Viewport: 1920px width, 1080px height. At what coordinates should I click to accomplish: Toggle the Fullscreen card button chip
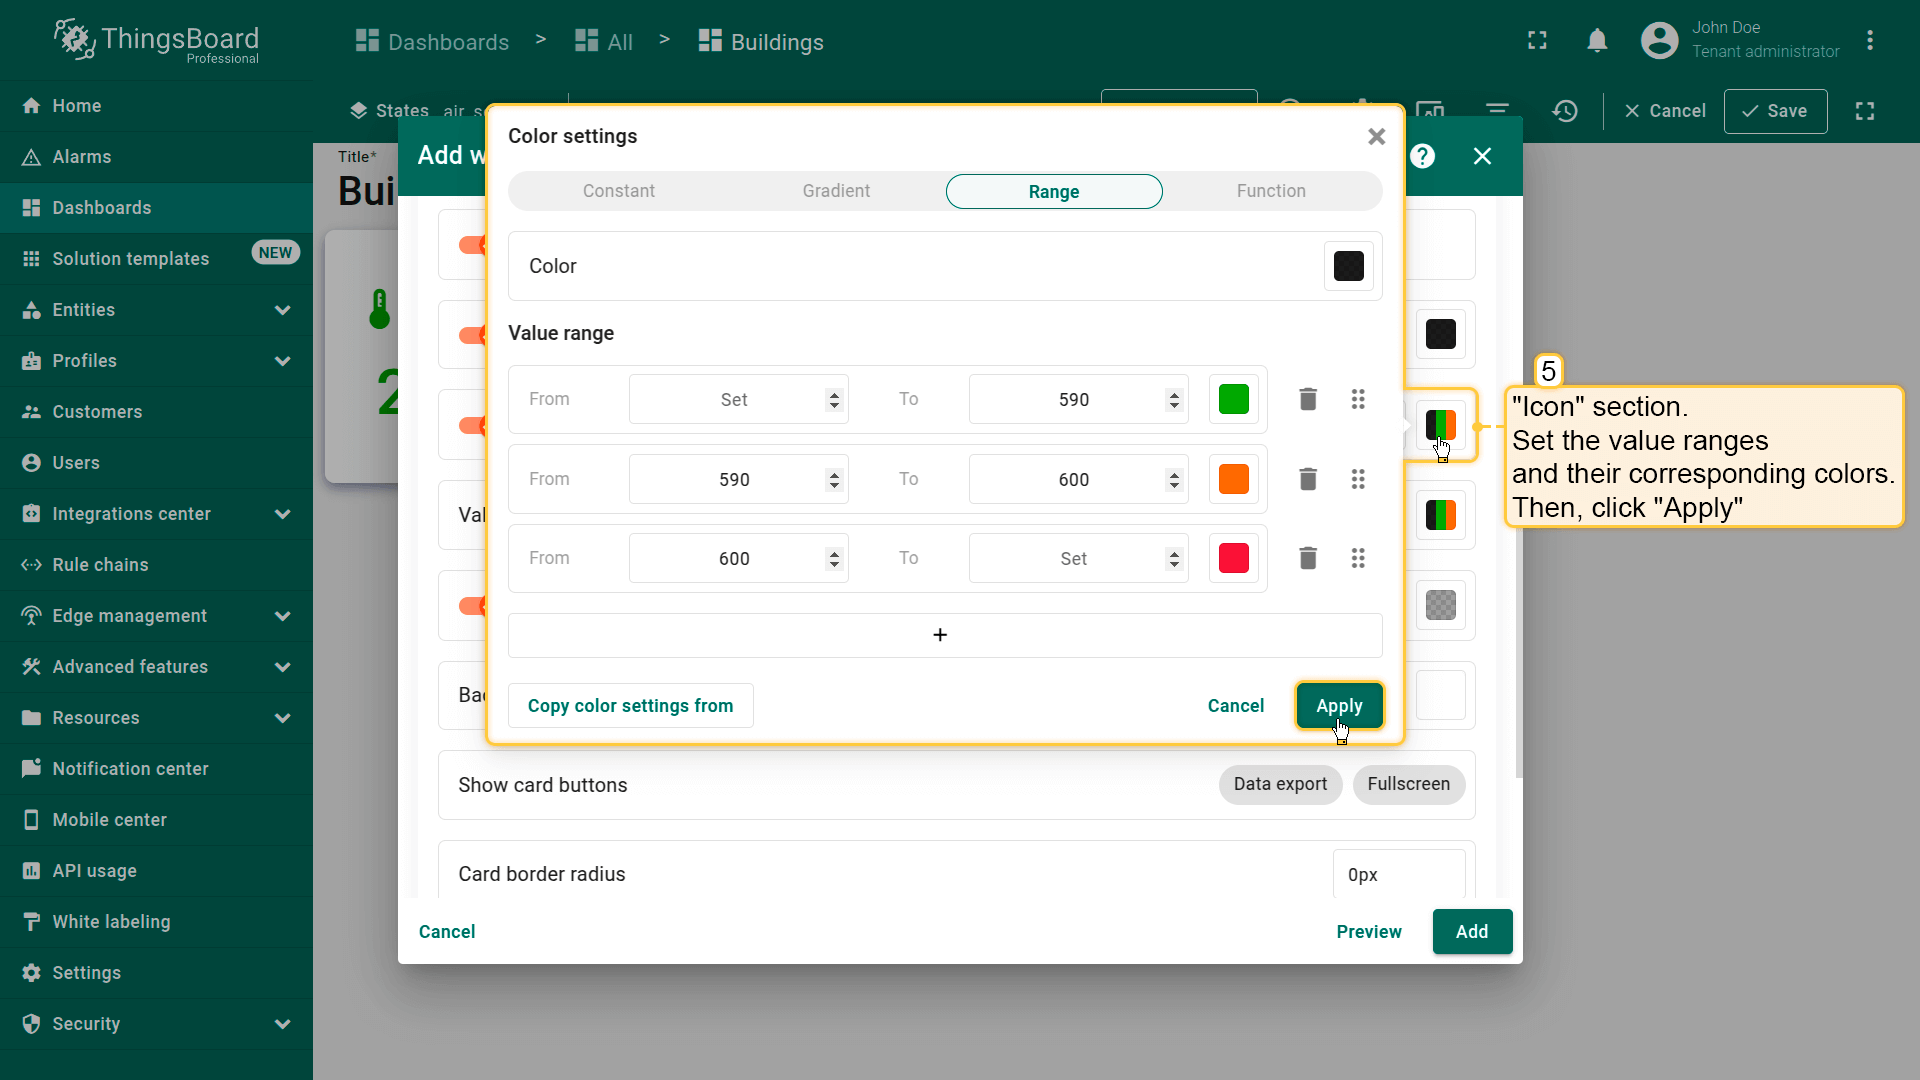pyautogui.click(x=1407, y=784)
